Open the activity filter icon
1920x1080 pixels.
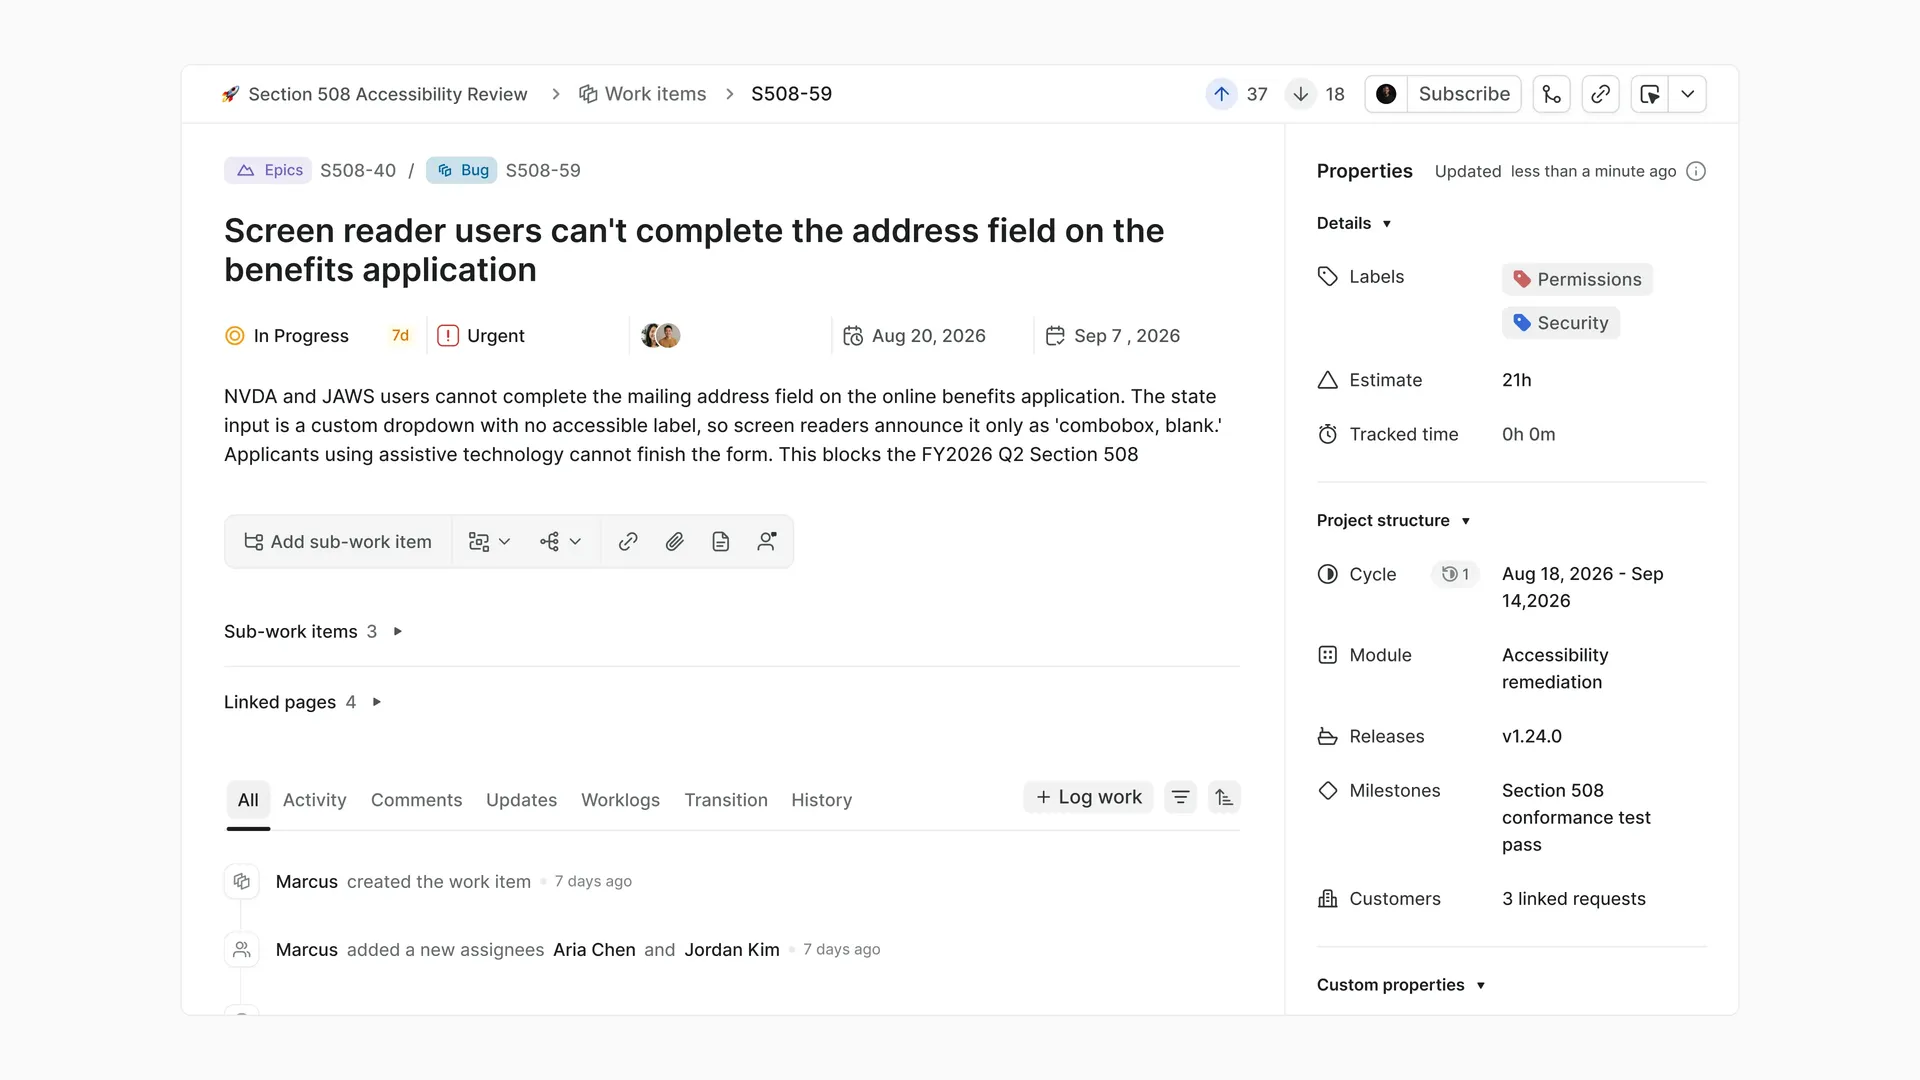[1180, 797]
